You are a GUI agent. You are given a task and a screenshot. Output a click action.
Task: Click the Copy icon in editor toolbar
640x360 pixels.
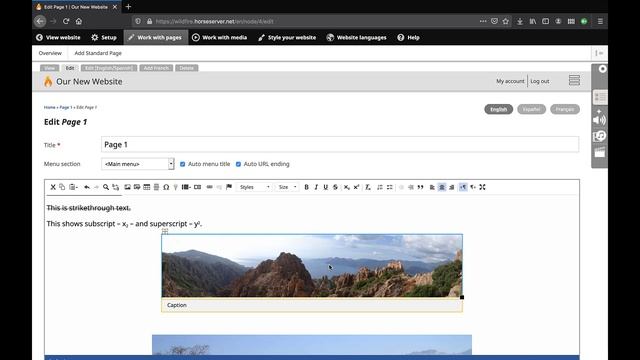[x=62, y=187]
